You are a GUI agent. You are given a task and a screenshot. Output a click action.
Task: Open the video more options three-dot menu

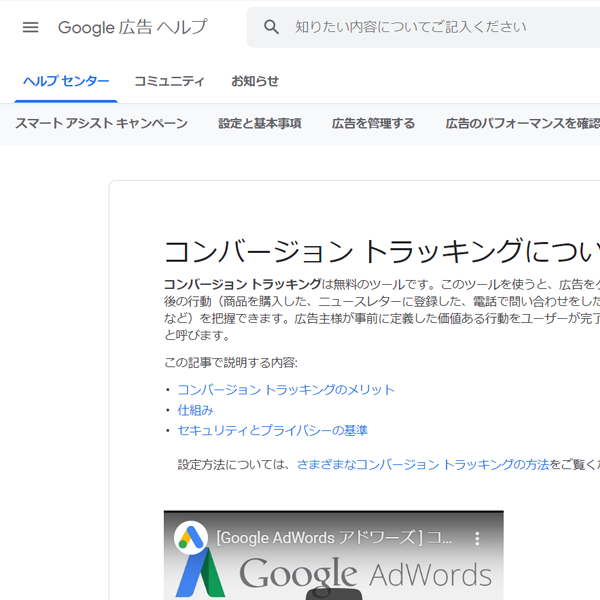[x=477, y=538]
